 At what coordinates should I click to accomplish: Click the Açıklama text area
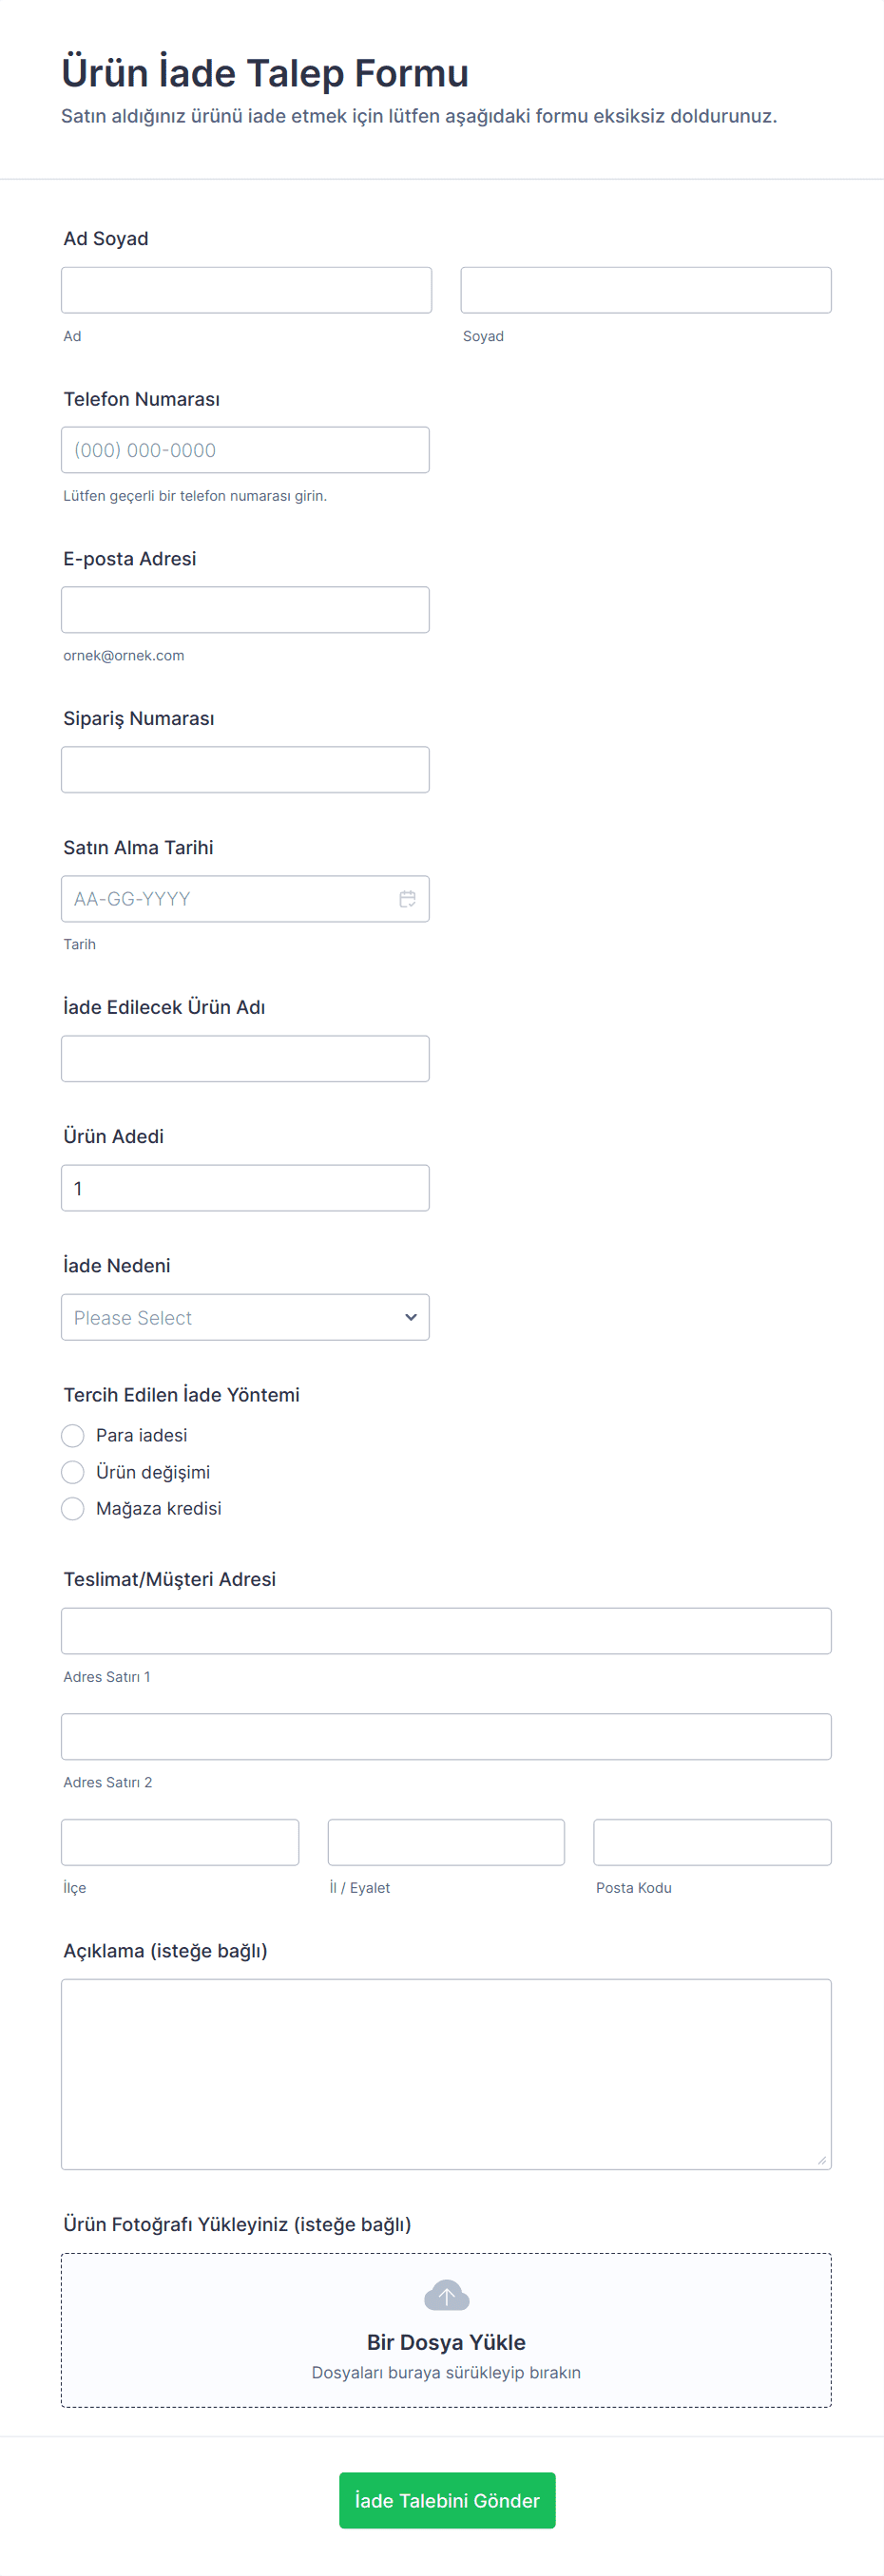(x=446, y=2074)
